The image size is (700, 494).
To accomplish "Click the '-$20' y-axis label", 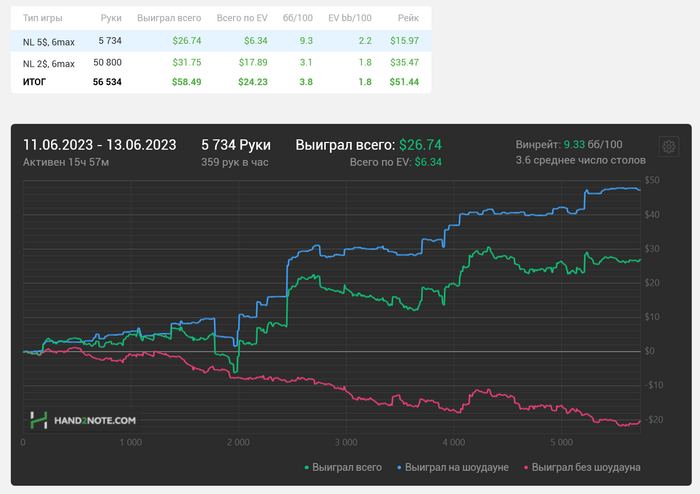I will pyautogui.click(x=654, y=419).
